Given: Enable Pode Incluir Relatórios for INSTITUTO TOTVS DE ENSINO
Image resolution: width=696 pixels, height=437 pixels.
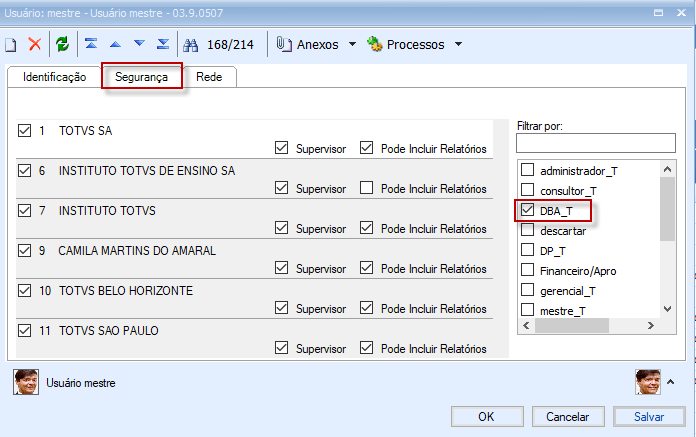Looking at the screenshot, I should [x=366, y=188].
